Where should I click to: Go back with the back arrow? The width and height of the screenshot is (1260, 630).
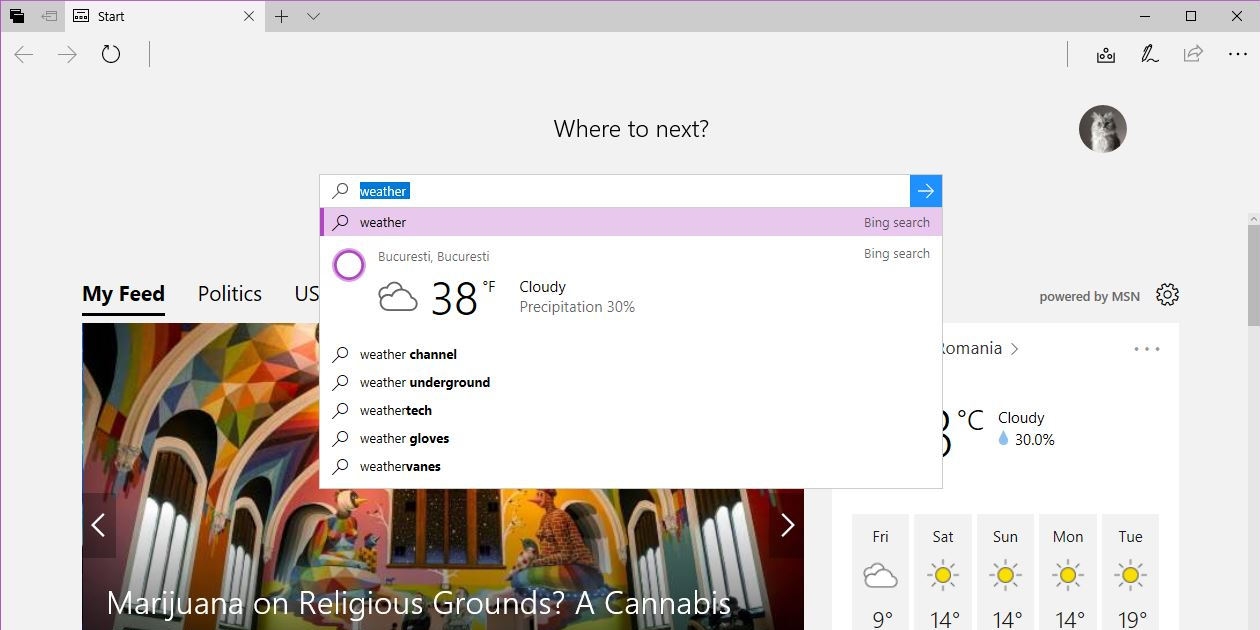[x=24, y=54]
